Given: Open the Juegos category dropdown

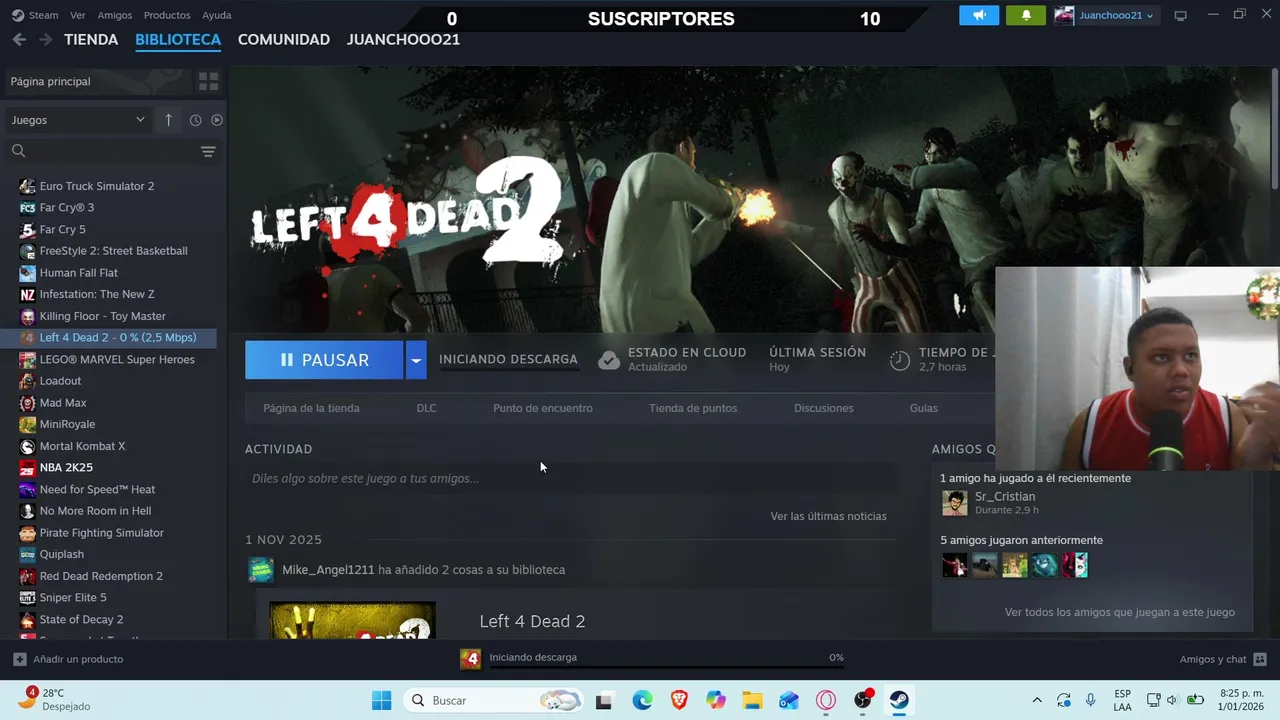Looking at the screenshot, I should (78, 120).
